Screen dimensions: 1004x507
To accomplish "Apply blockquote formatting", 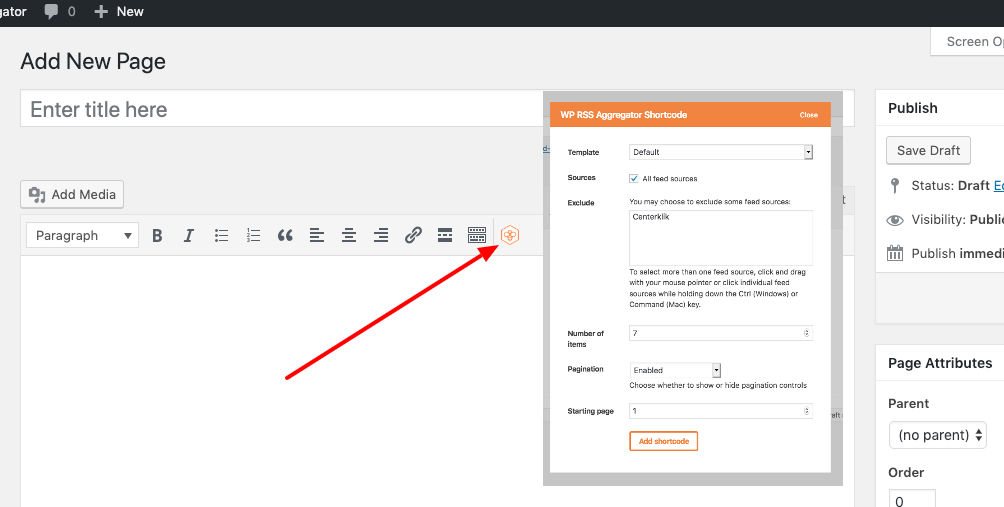I will click(x=285, y=236).
